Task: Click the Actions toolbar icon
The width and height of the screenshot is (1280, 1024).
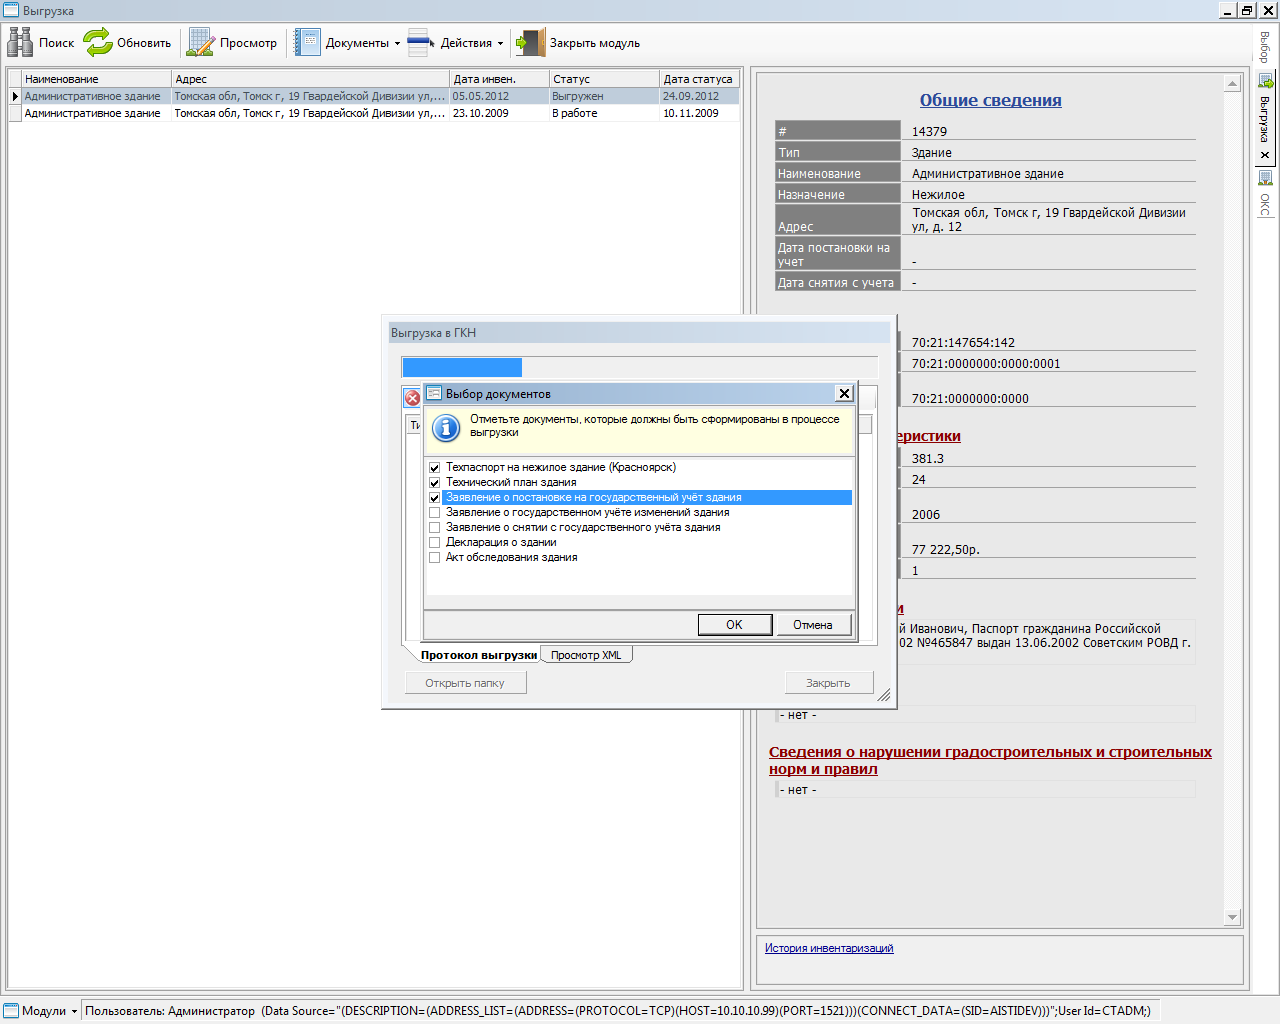Action: (421, 43)
